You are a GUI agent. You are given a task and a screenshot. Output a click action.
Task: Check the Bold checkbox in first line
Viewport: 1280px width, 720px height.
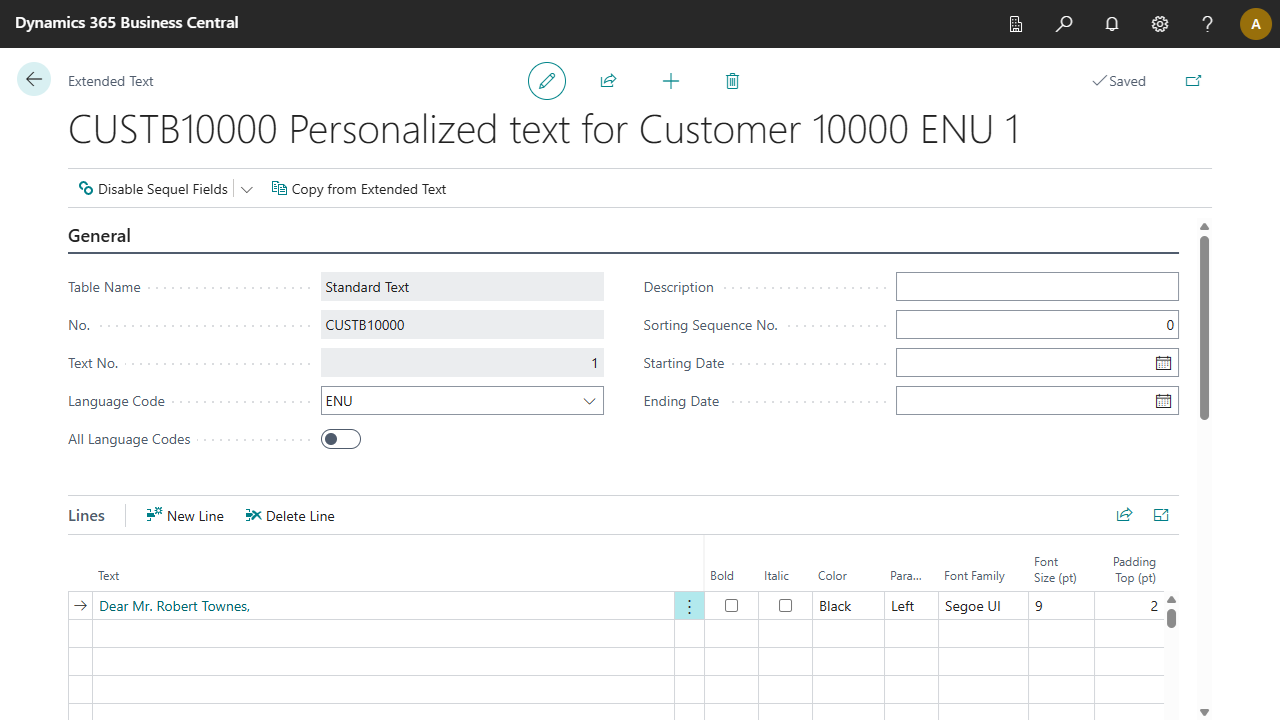731,606
